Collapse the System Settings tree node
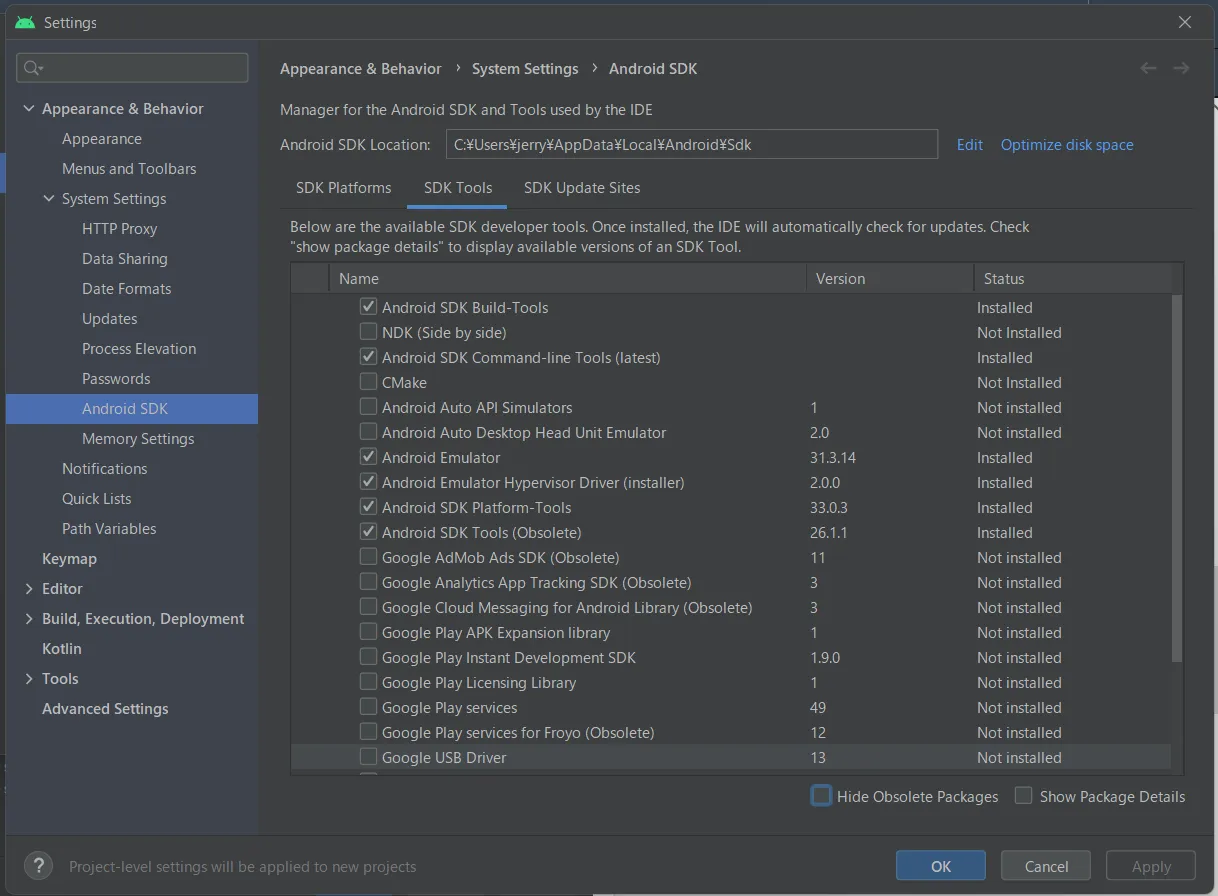 [48, 199]
